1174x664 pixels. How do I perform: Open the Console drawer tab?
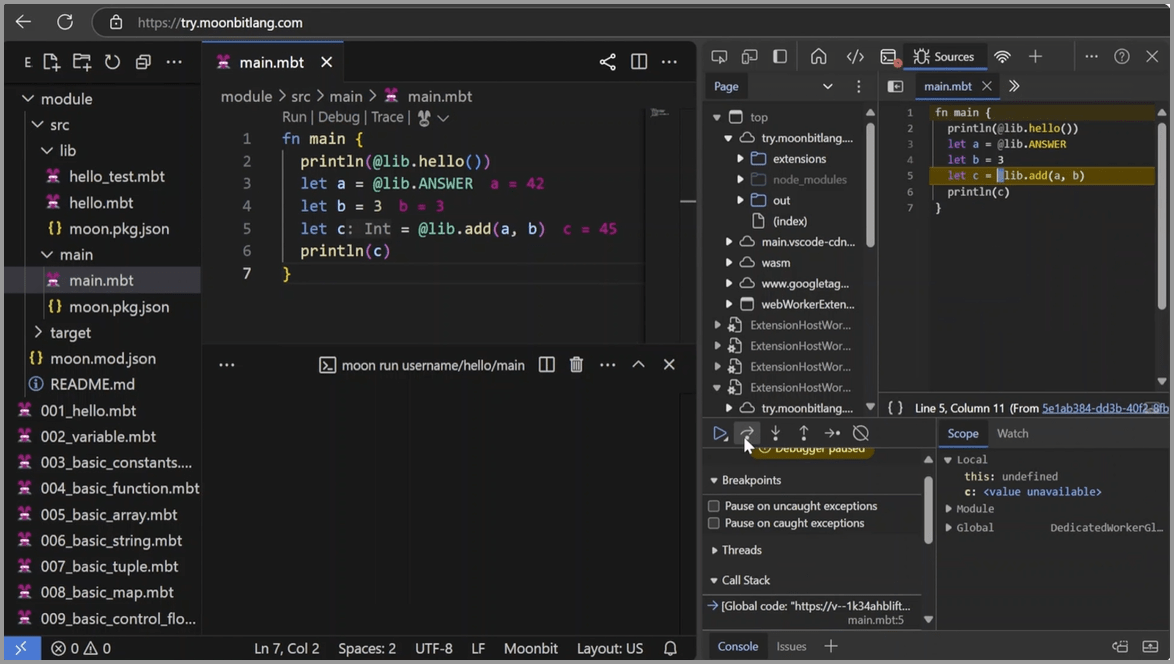(x=737, y=647)
